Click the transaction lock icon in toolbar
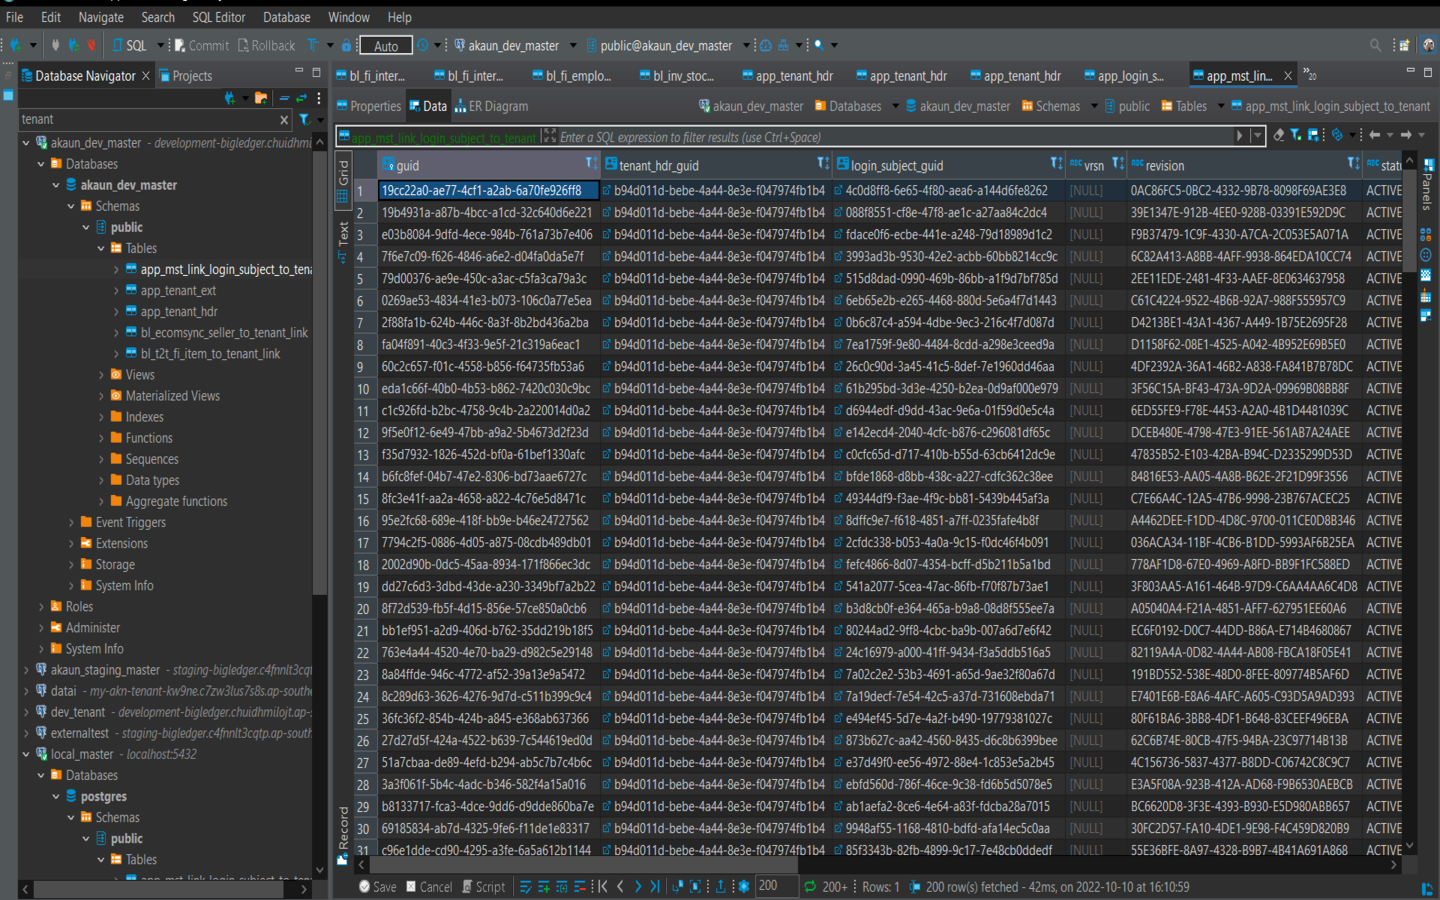Viewport: 1440px width, 900px height. 346,45
